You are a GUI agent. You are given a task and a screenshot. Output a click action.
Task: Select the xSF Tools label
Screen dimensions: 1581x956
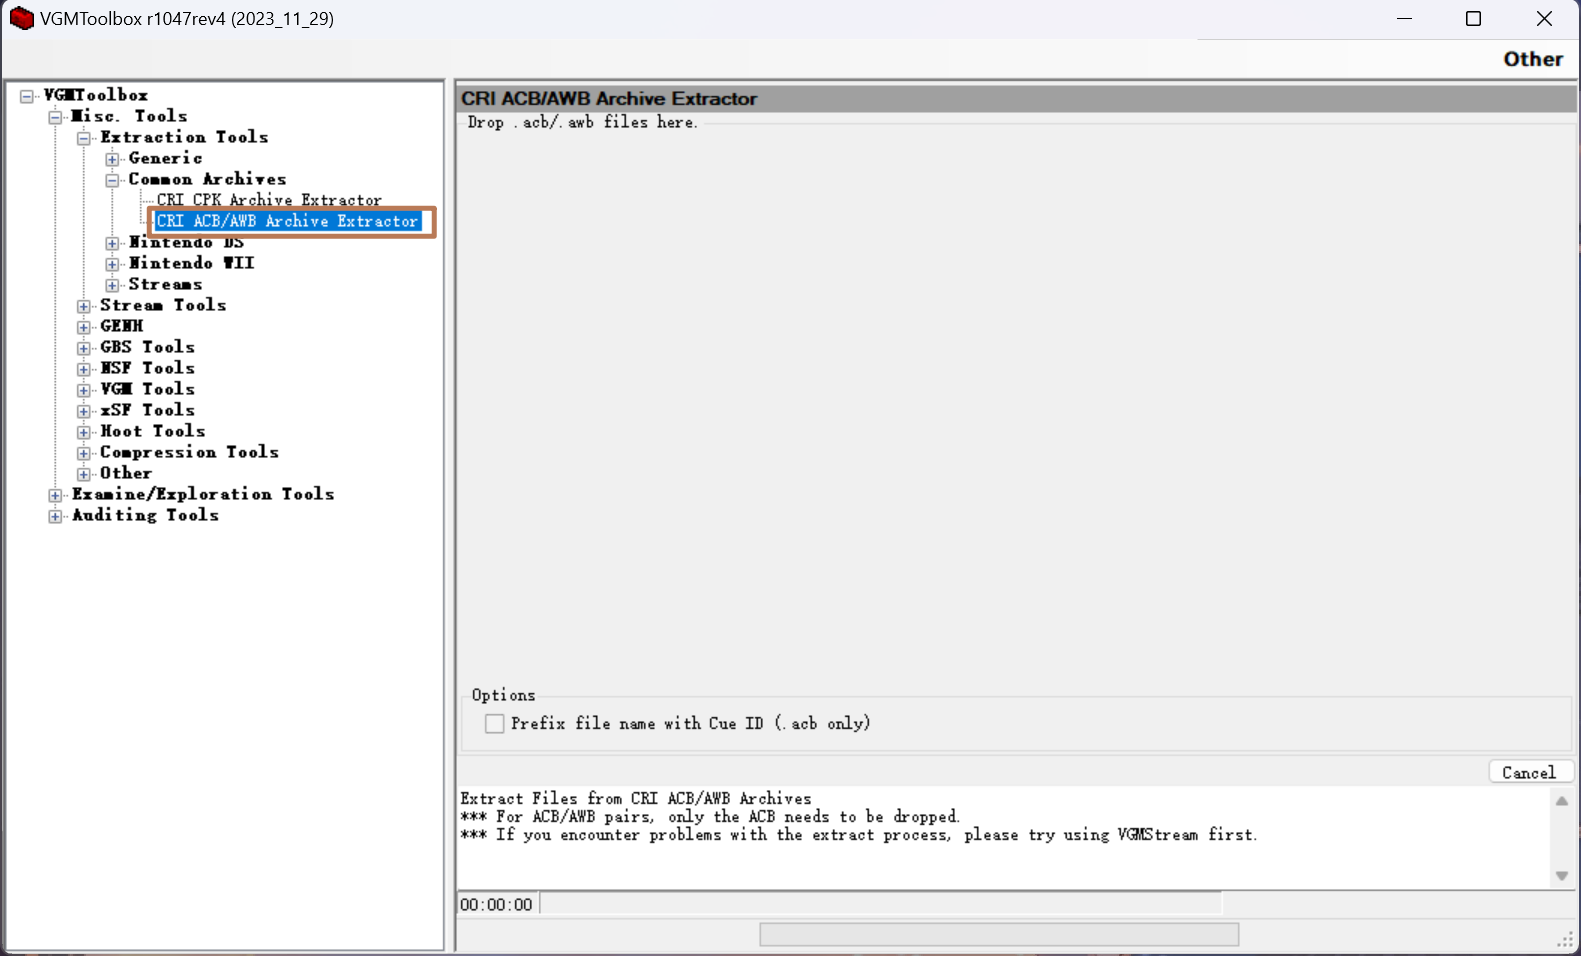pos(147,410)
